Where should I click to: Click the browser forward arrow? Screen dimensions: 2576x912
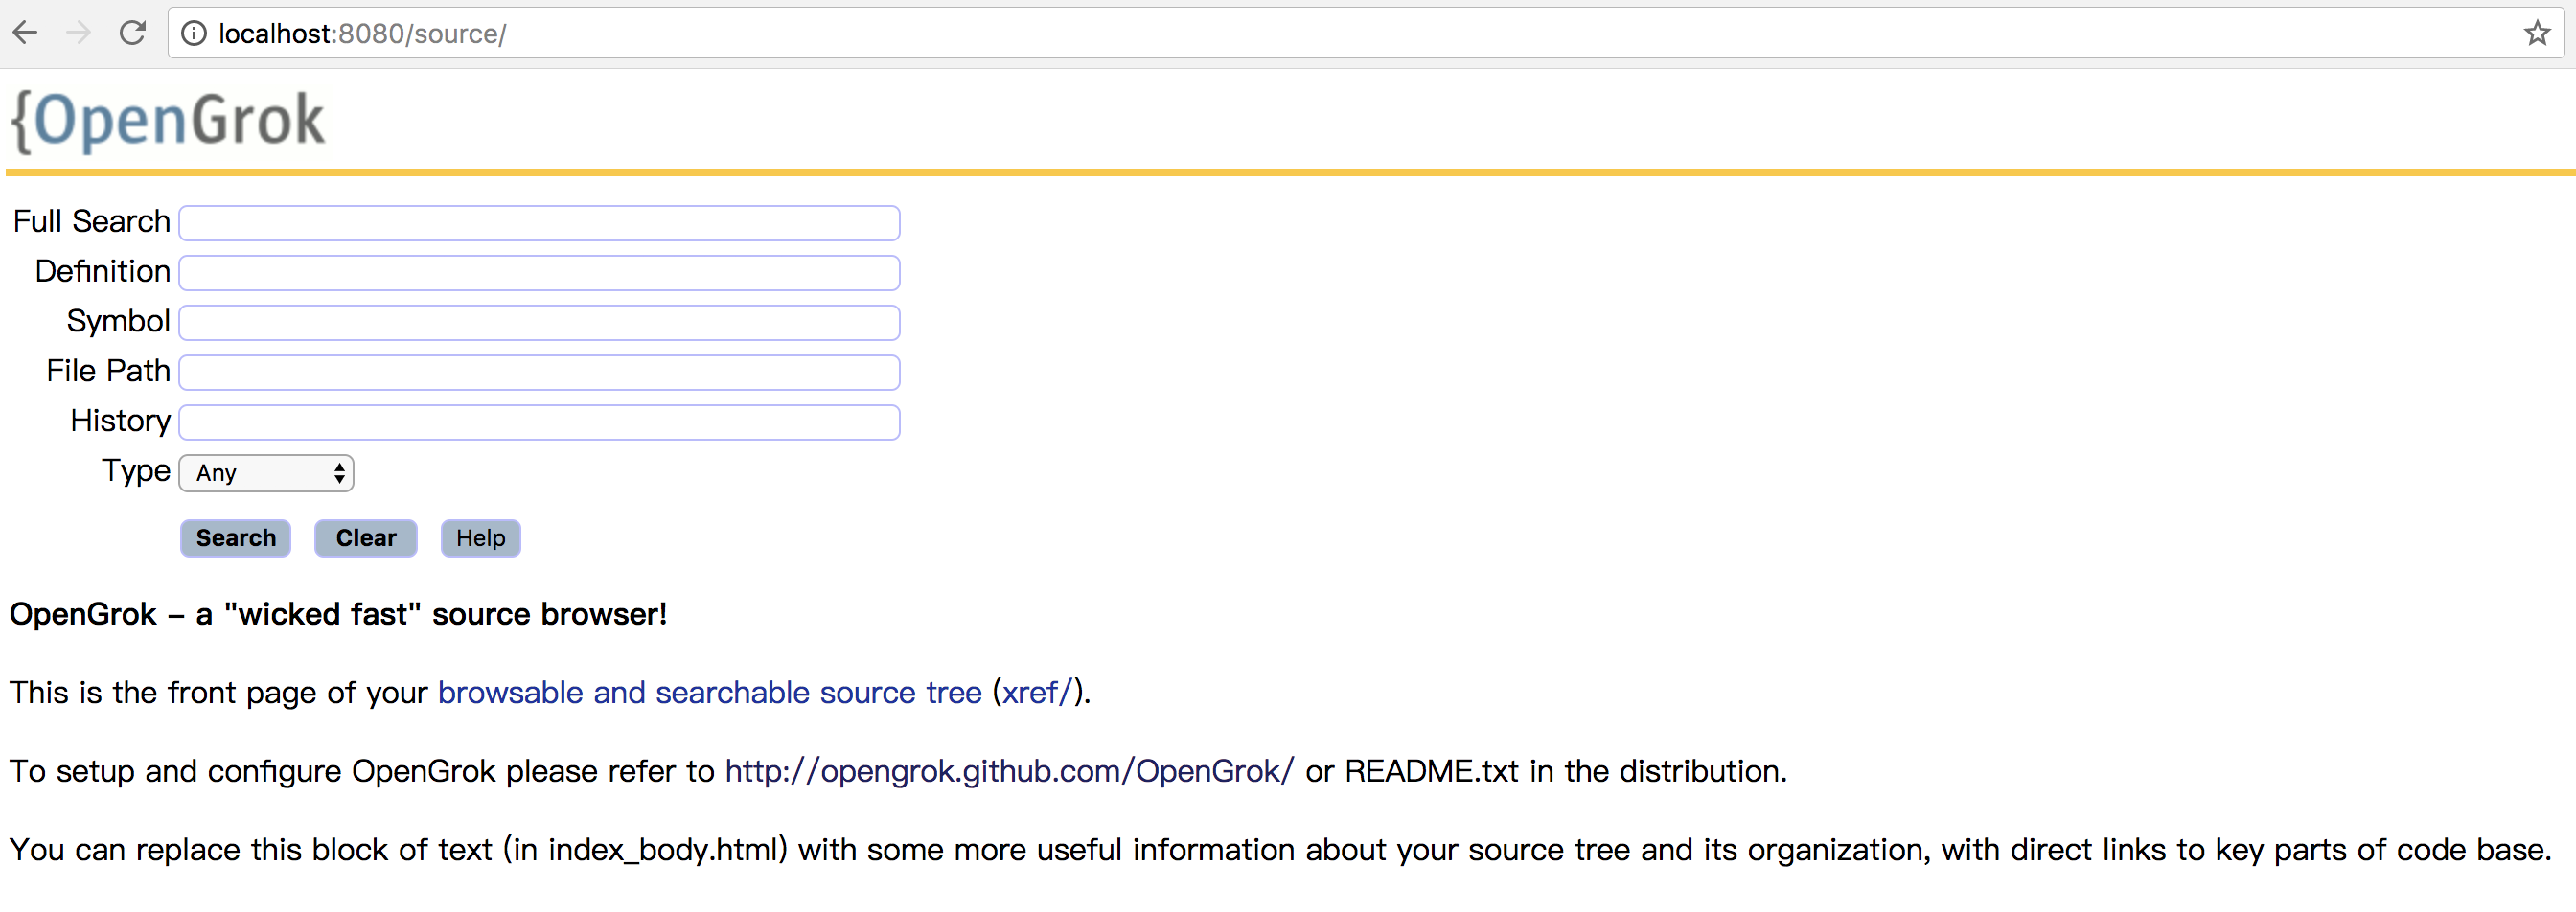coord(78,33)
